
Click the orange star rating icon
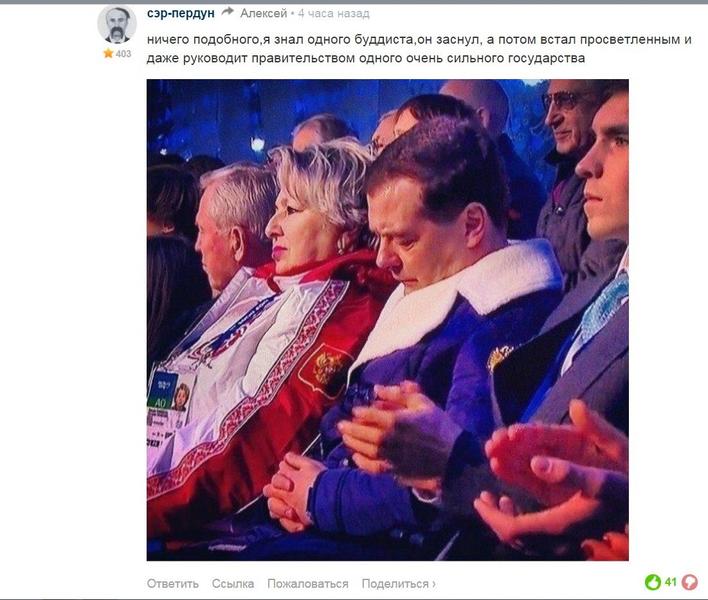click(108, 54)
